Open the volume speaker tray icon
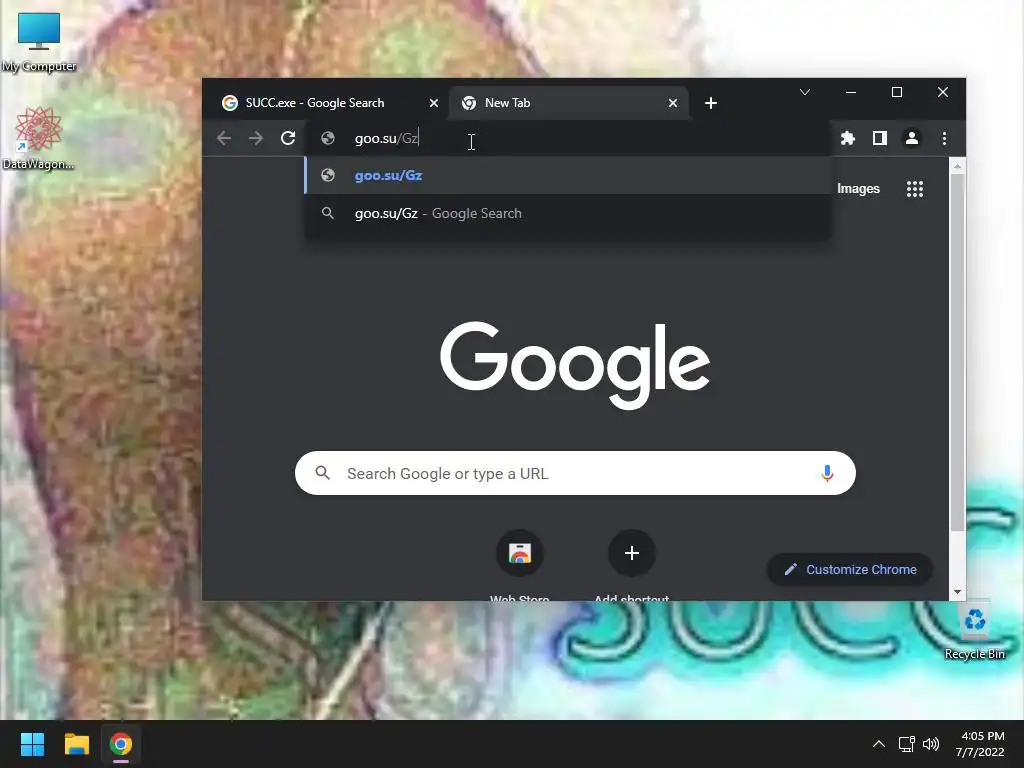The image size is (1024, 768). [x=931, y=744]
